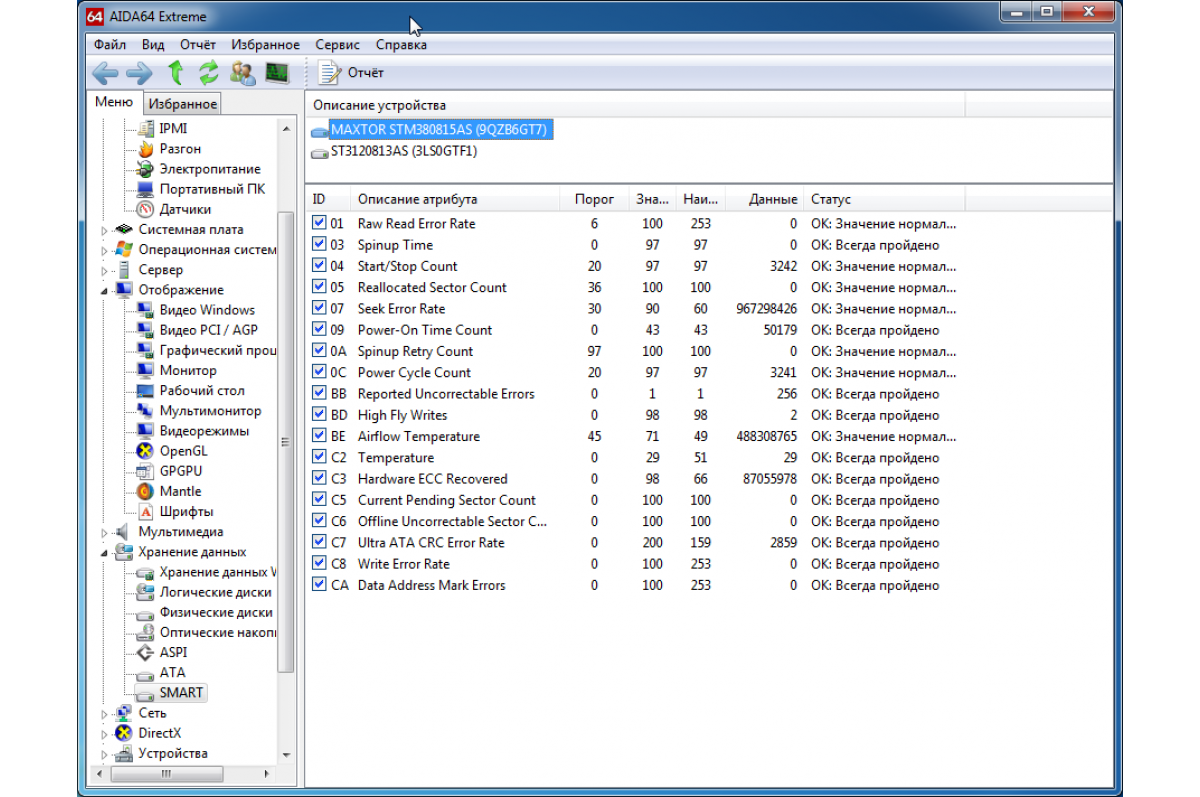This screenshot has width=1200, height=797.
Task: Click the Отчёт toolbar button label
Action: pos(366,72)
